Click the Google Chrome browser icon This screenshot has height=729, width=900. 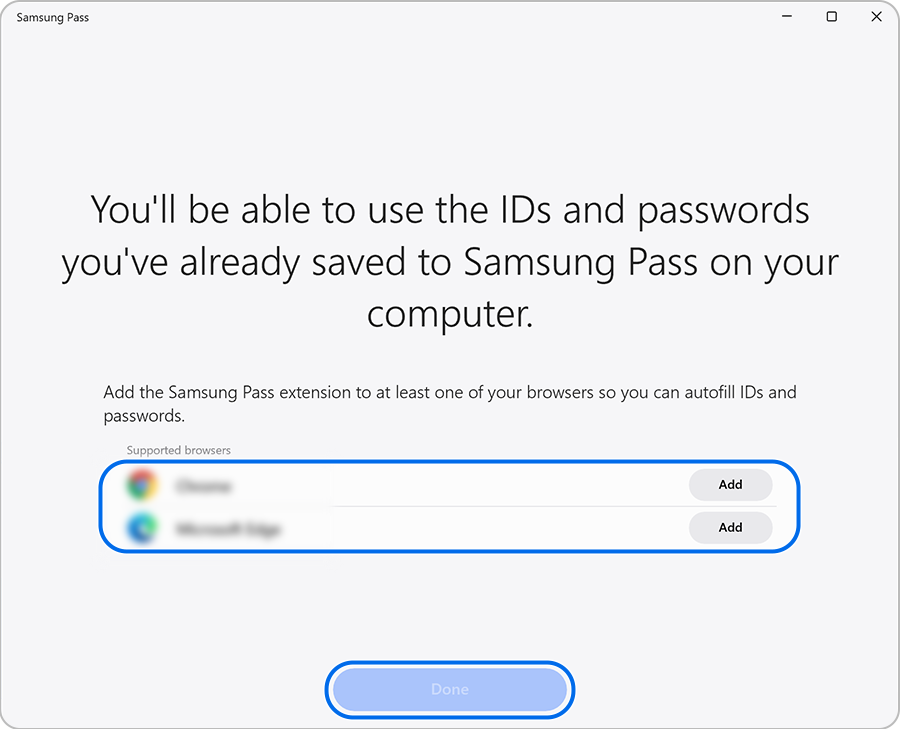[142, 484]
